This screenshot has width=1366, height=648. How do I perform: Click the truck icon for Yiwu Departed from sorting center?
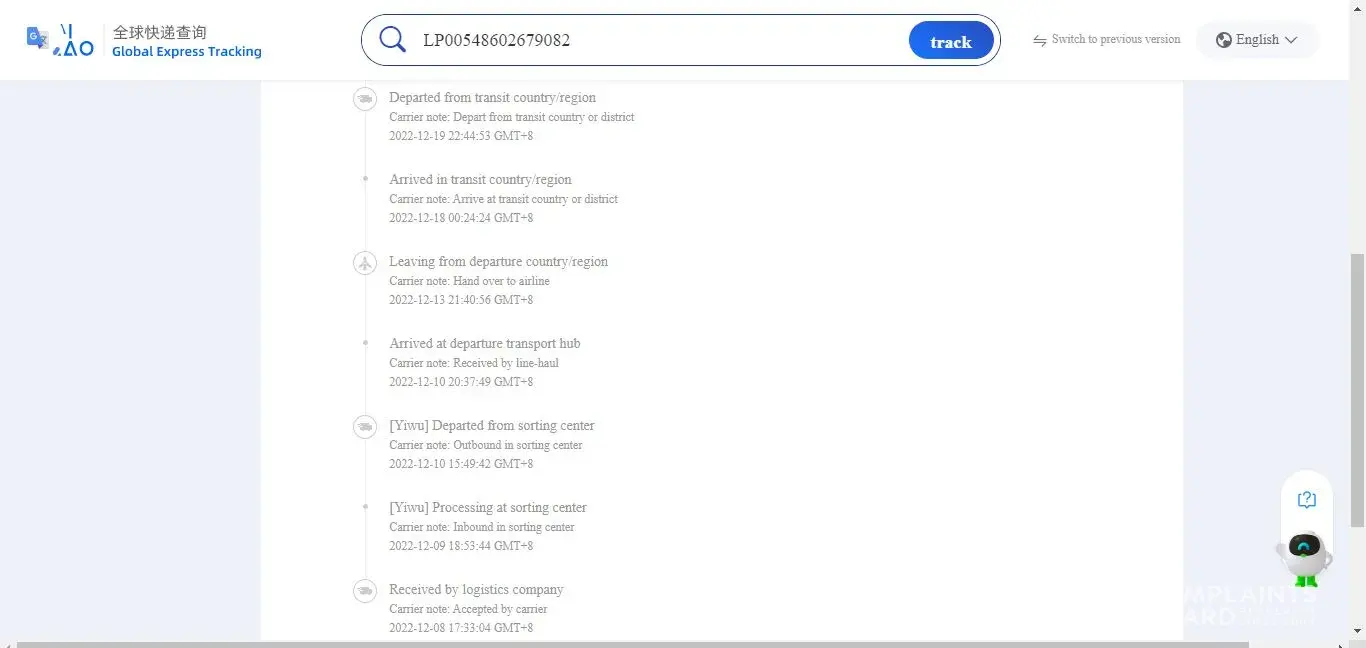click(365, 426)
